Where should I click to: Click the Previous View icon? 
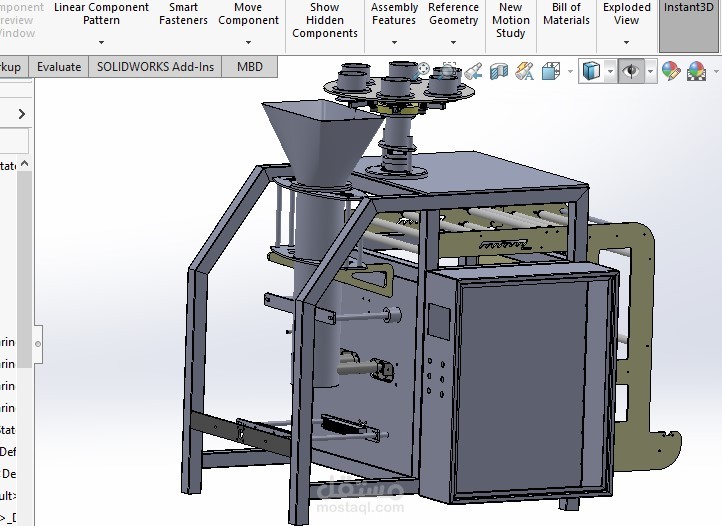coord(473,71)
